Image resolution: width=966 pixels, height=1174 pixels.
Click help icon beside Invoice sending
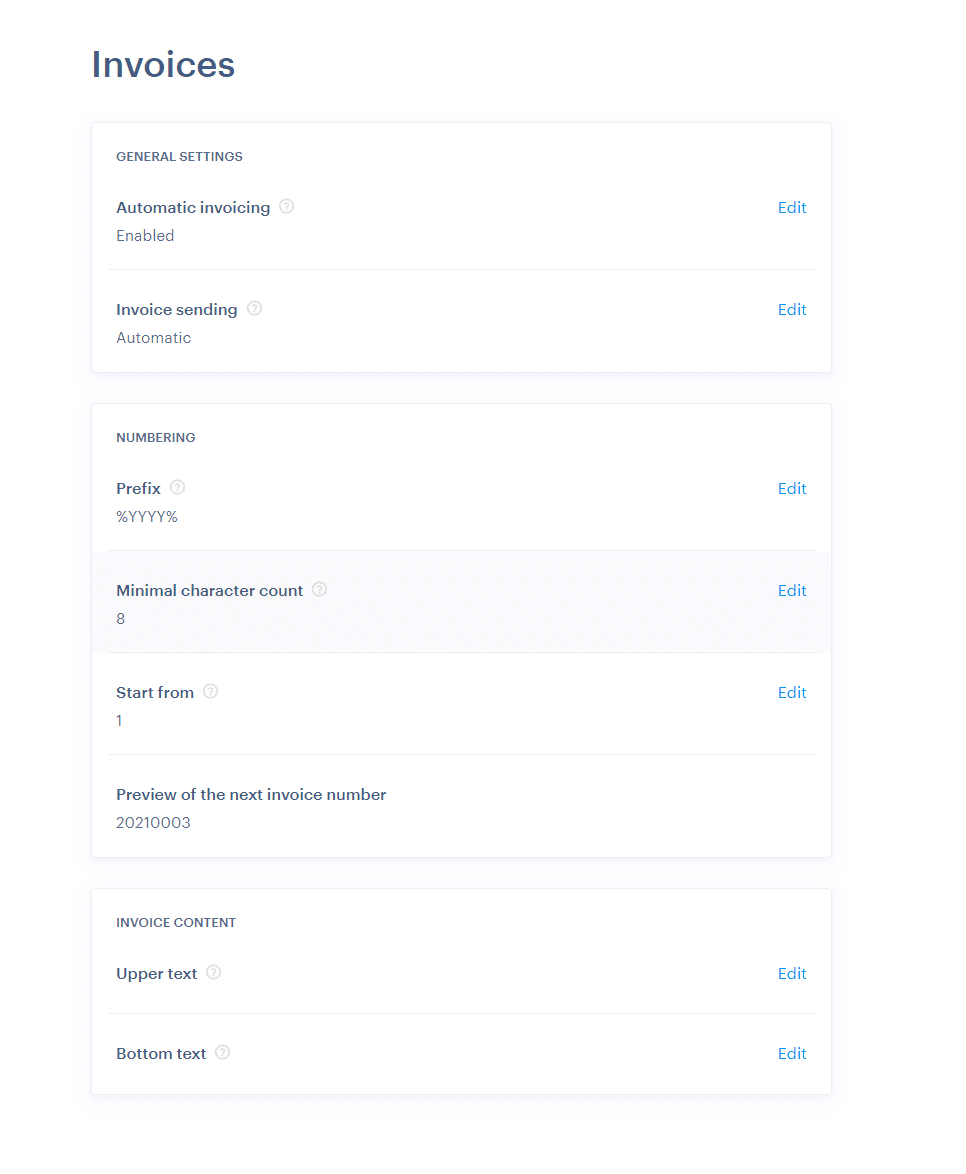point(255,308)
